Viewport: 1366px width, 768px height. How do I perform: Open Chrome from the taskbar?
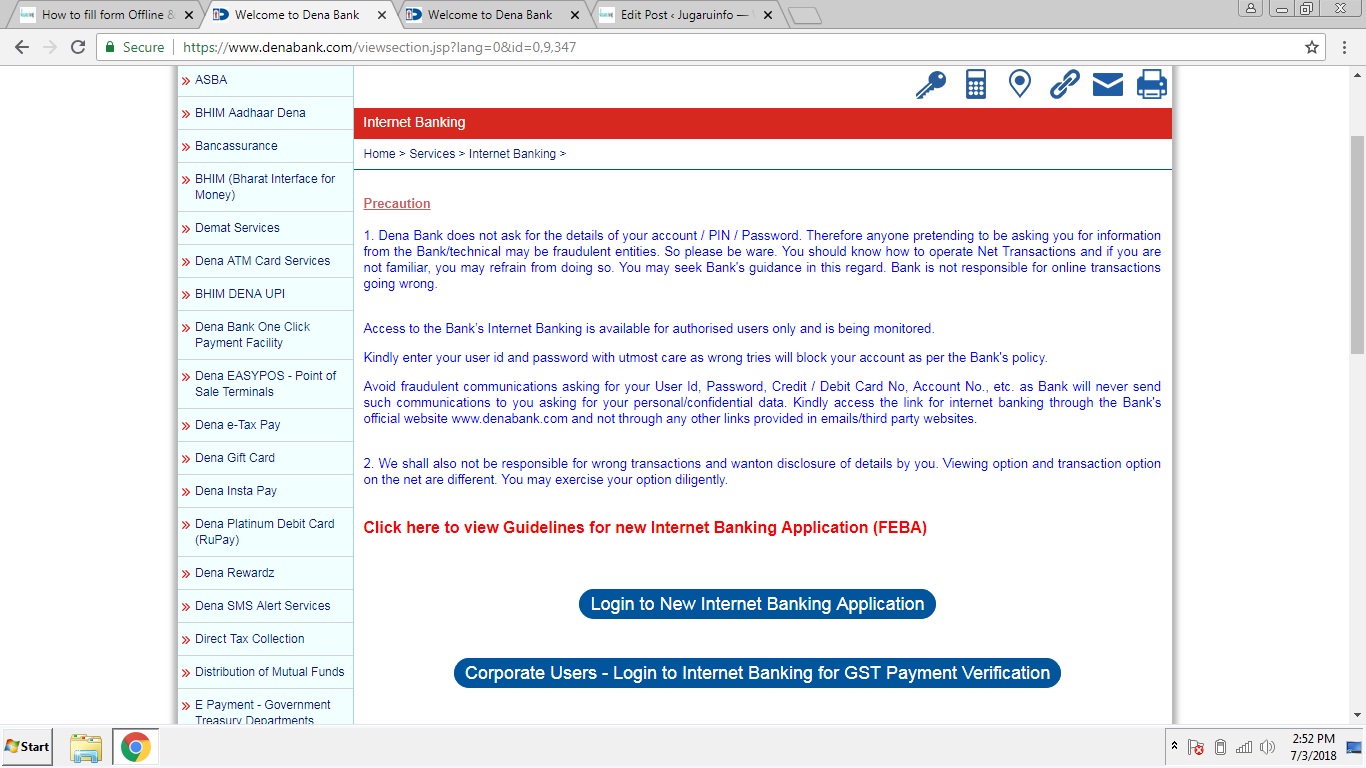136,747
